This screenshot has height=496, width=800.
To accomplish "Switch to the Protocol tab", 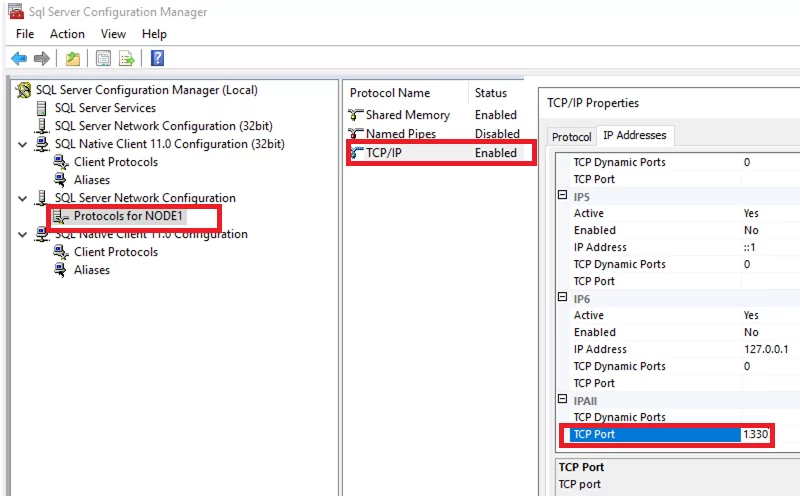I will (571, 137).
